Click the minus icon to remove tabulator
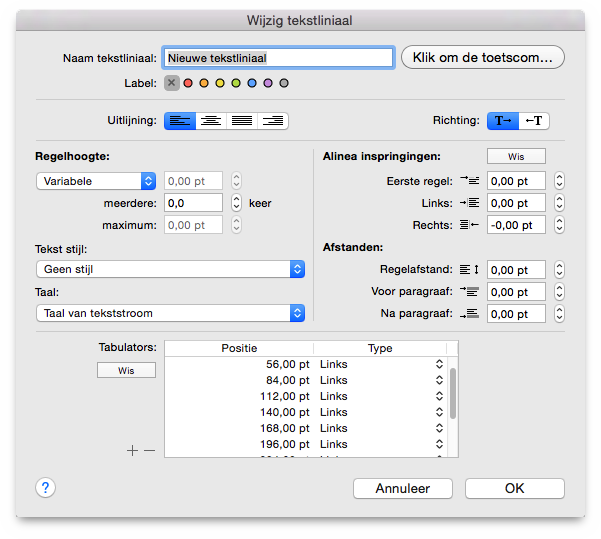Screen dimensions: 601x539 pyautogui.click(x=149, y=450)
